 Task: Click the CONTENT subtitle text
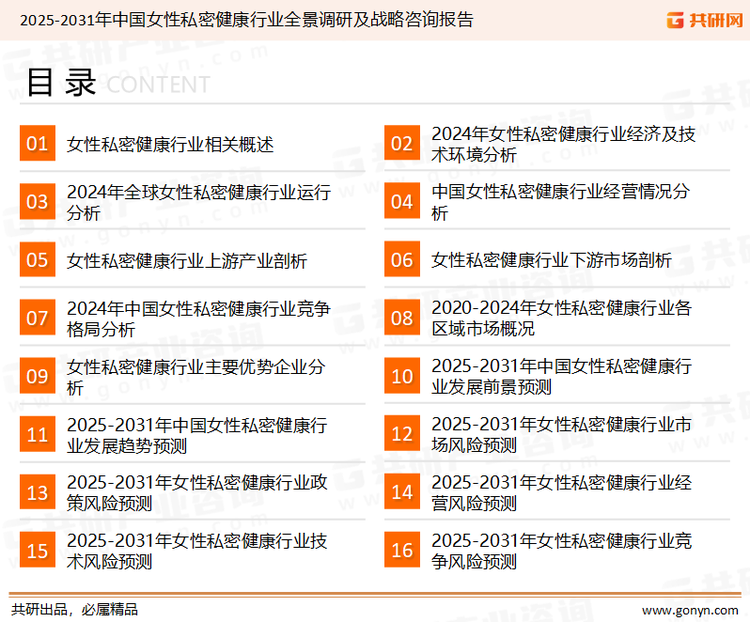(158, 85)
